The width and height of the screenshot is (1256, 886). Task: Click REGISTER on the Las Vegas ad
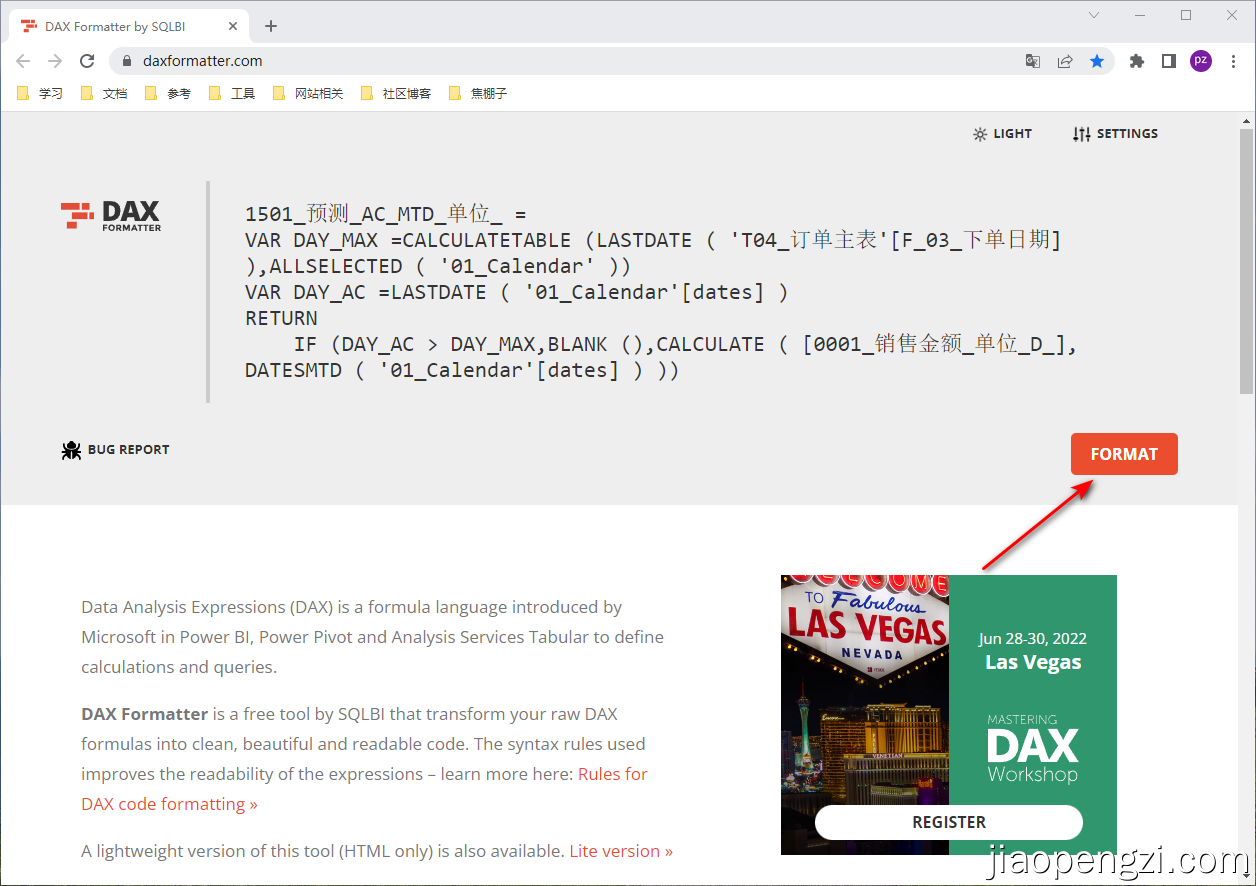coord(949,822)
